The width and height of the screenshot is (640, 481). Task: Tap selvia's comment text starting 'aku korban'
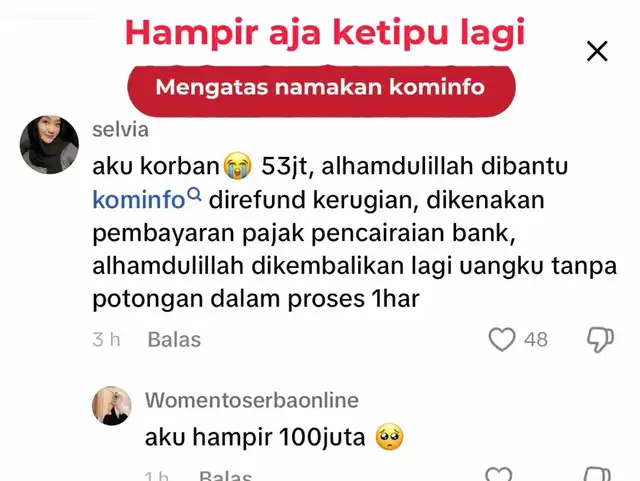pyautogui.click(x=355, y=233)
